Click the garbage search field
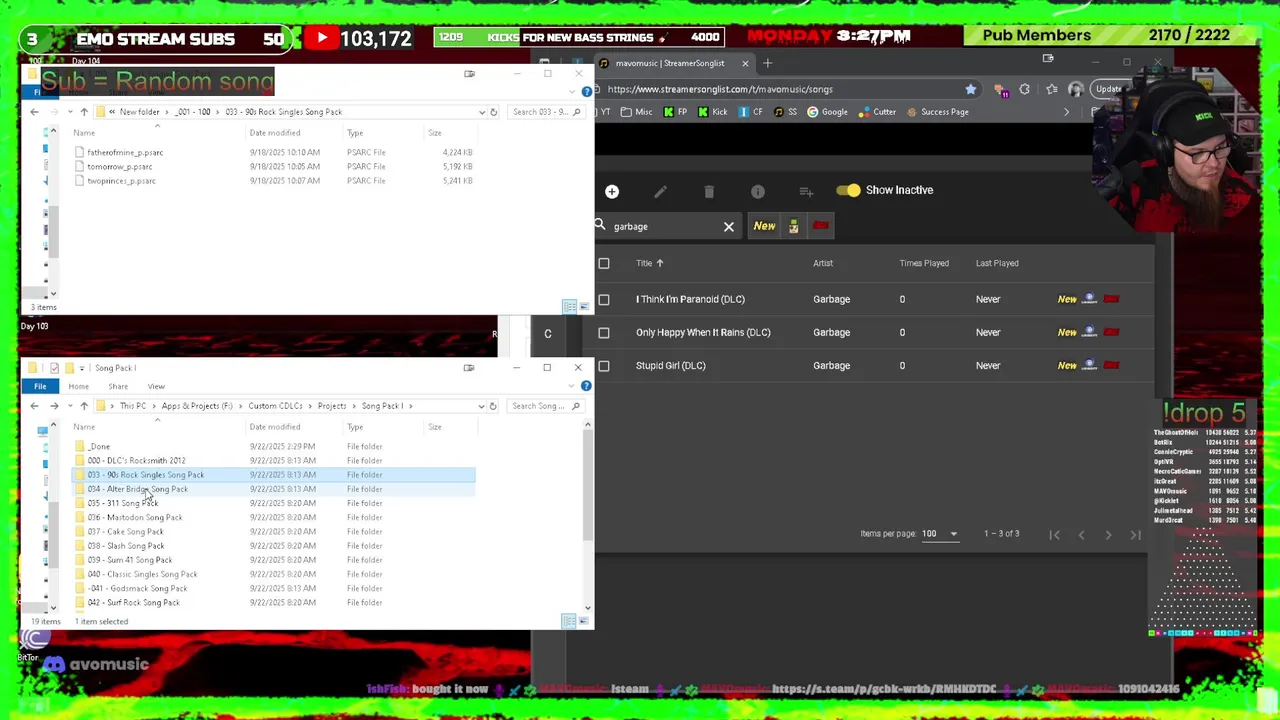The height and width of the screenshot is (720, 1280). pos(665,227)
